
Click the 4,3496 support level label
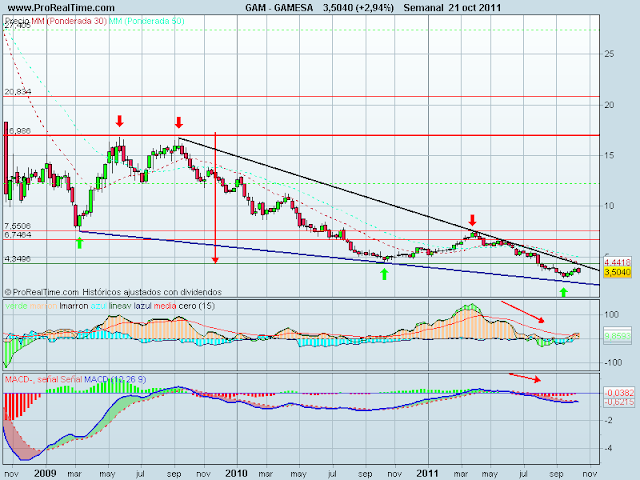pos(18,259)
